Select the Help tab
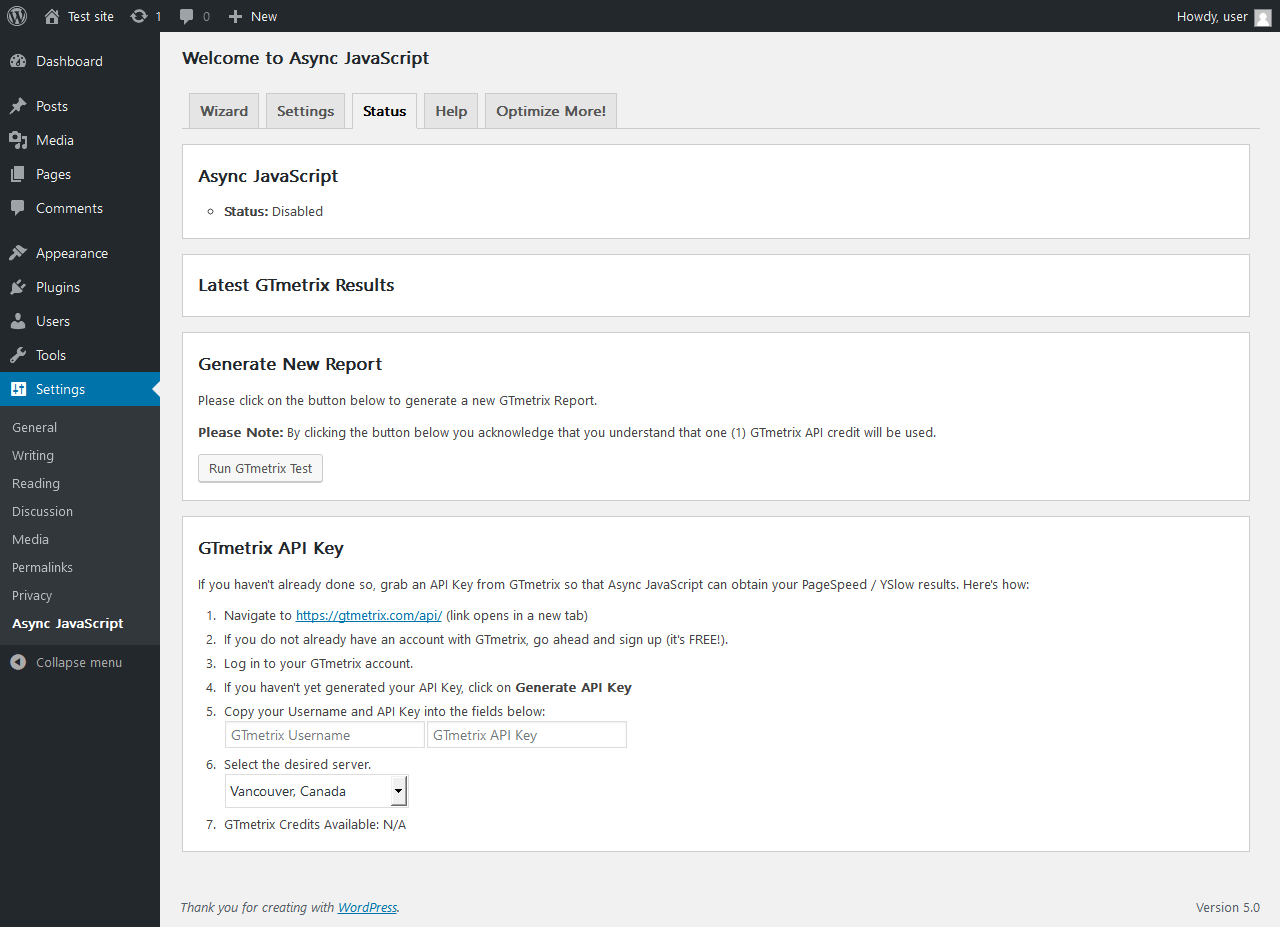Image resolution: width=1280 pixels, height=927 pixels. click(451, 111)
